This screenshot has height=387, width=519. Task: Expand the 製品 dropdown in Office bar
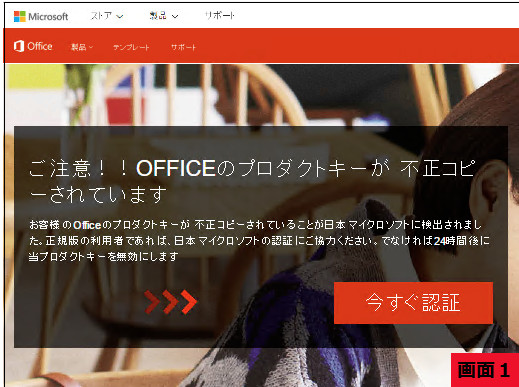point(91,47)
